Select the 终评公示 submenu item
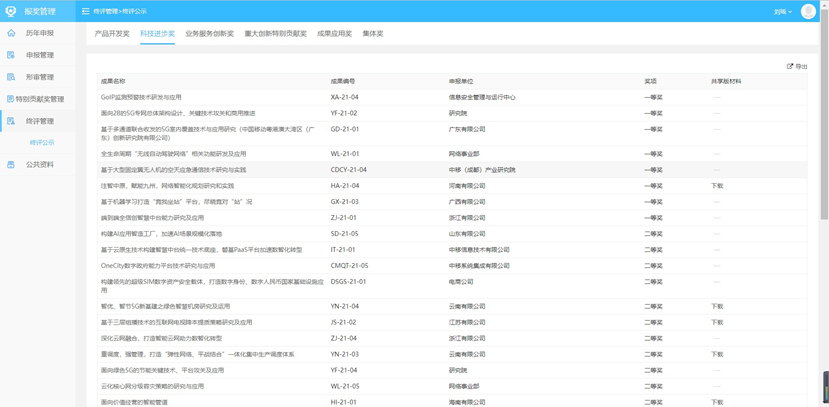829x407 pixels. pos(42,143)
